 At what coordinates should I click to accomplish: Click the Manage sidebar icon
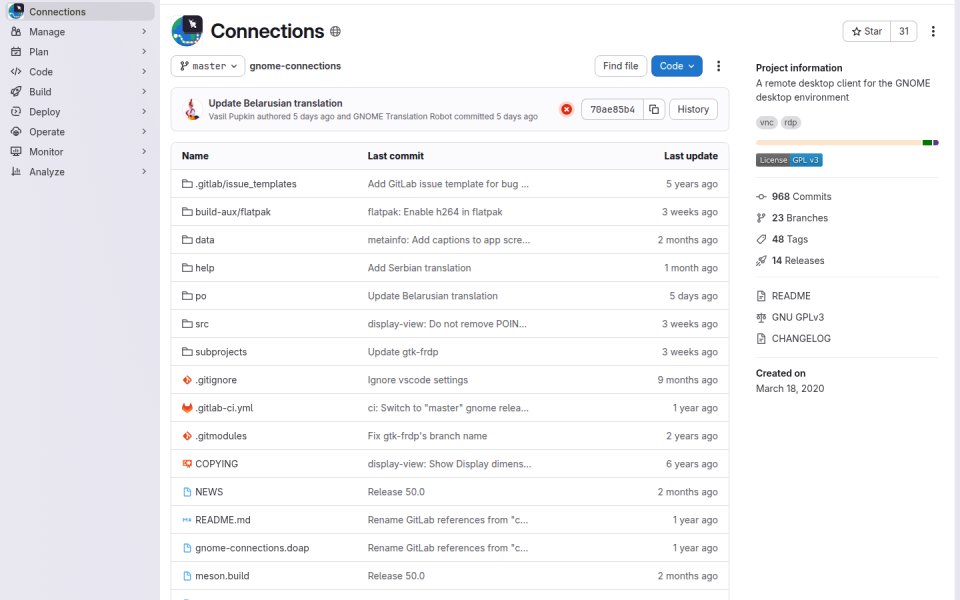(16, 31)
